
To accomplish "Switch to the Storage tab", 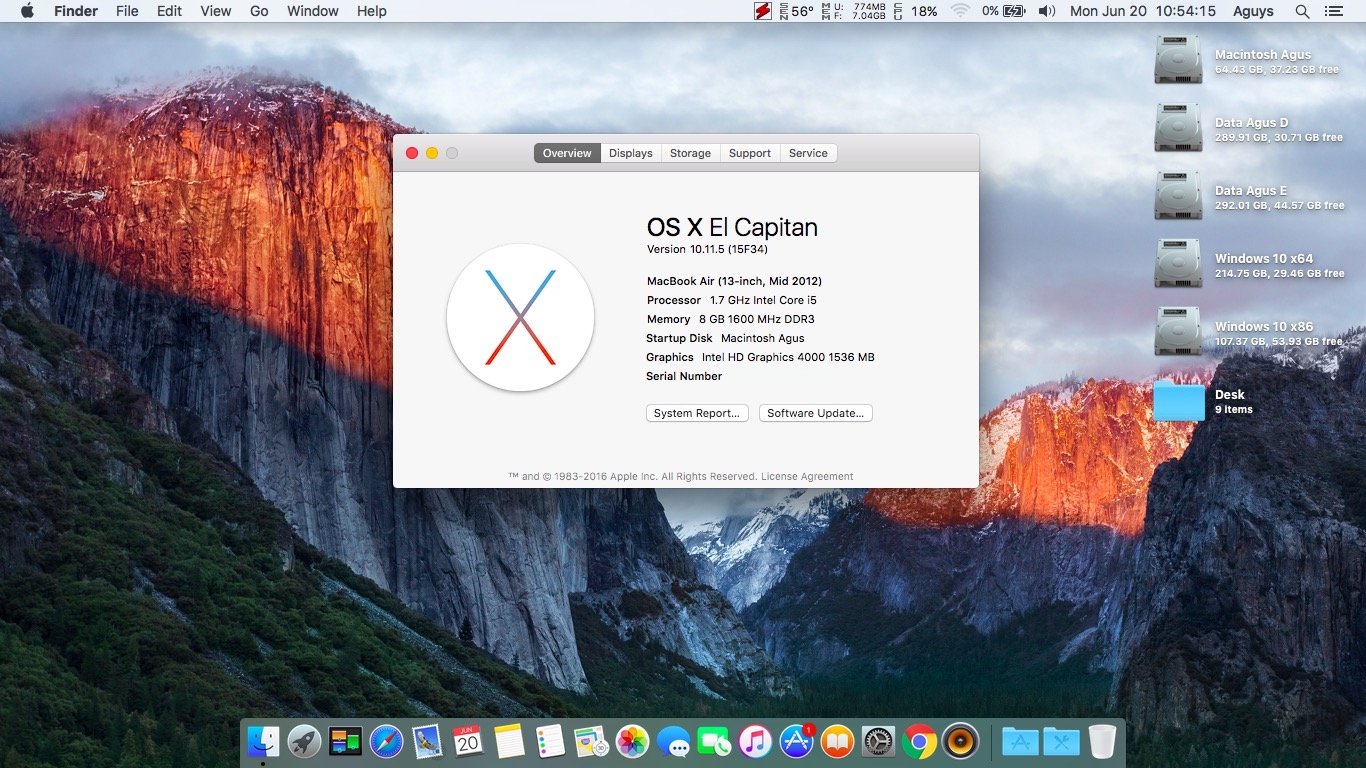I will click(x=690, y=153).
